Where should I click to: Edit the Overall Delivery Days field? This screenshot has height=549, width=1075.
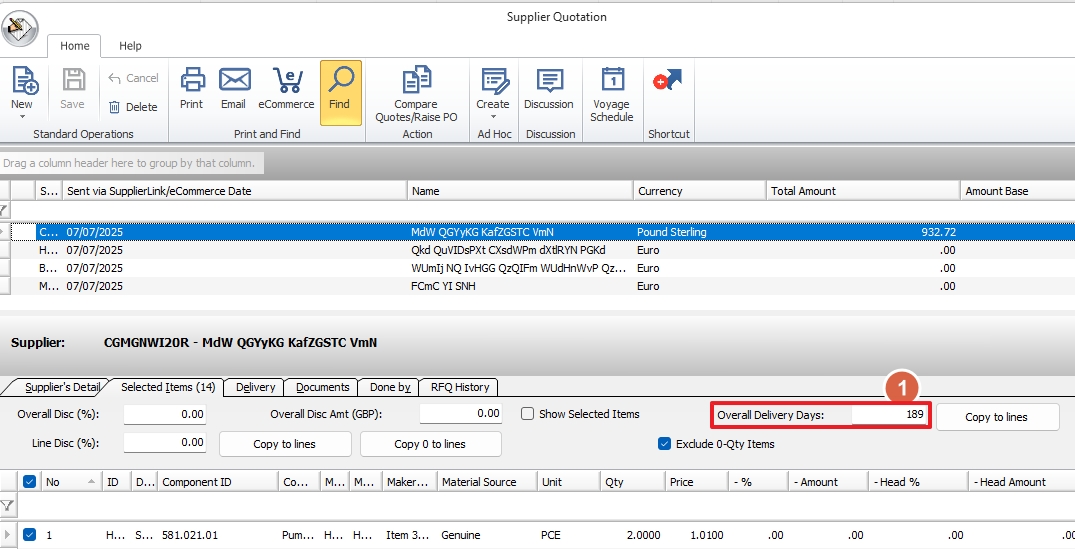890,414
